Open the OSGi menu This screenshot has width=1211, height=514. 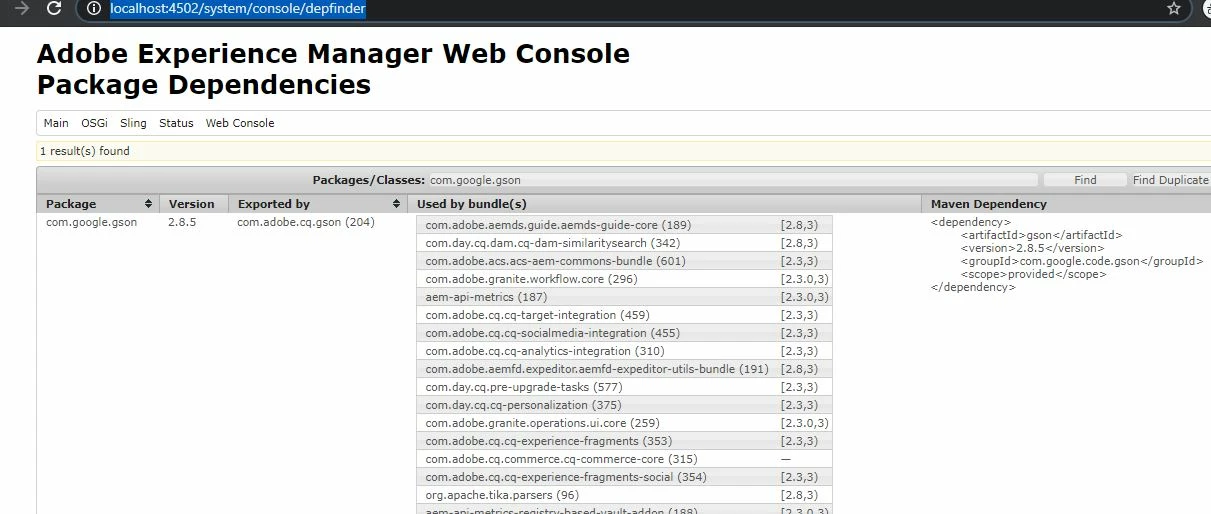(94, 123)
